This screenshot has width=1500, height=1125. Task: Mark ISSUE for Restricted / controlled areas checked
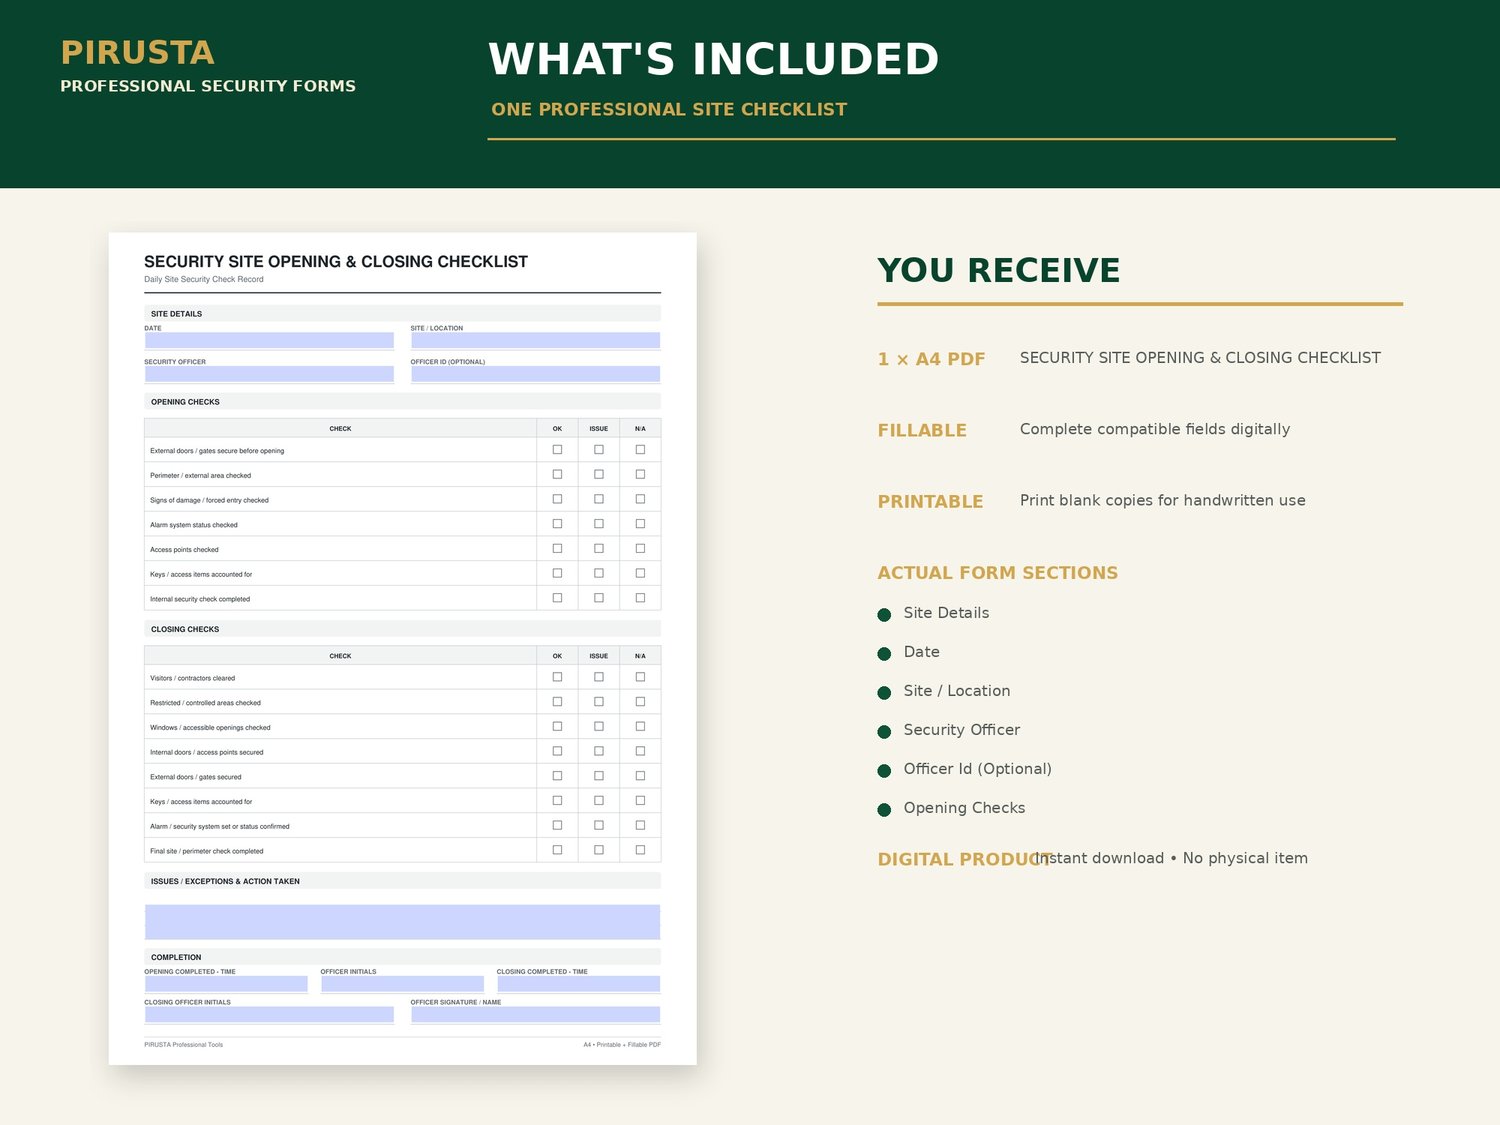pos(599,702)
